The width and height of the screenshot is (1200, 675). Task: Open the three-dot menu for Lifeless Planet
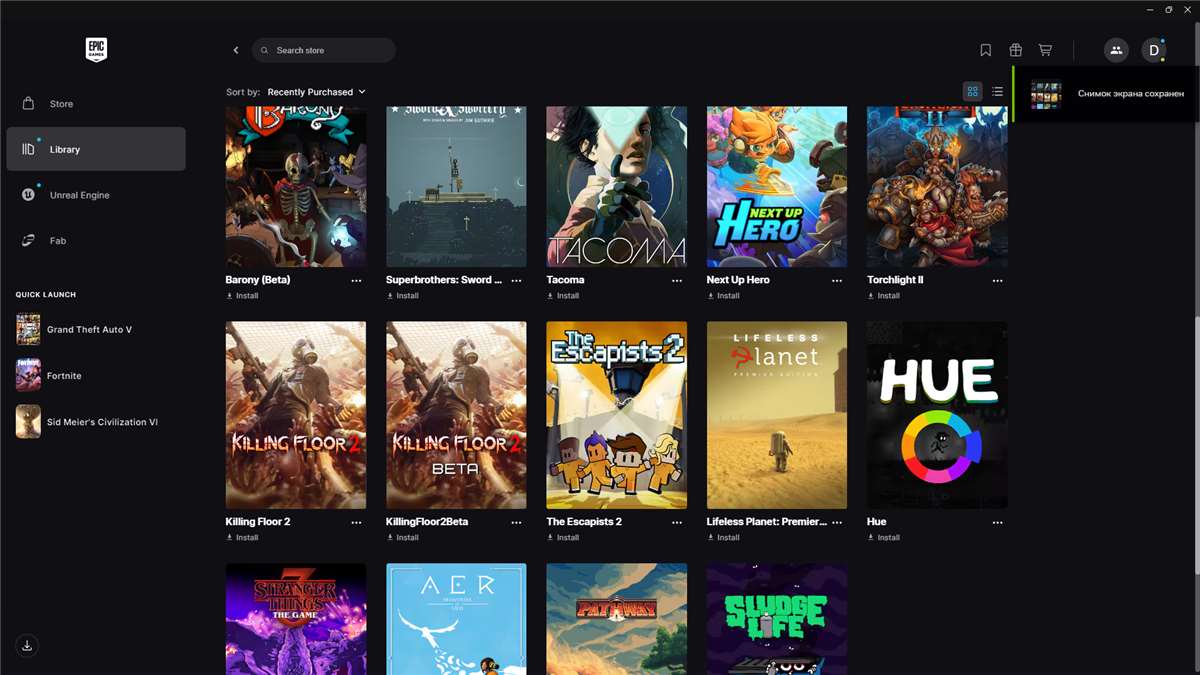click(837, 523)
